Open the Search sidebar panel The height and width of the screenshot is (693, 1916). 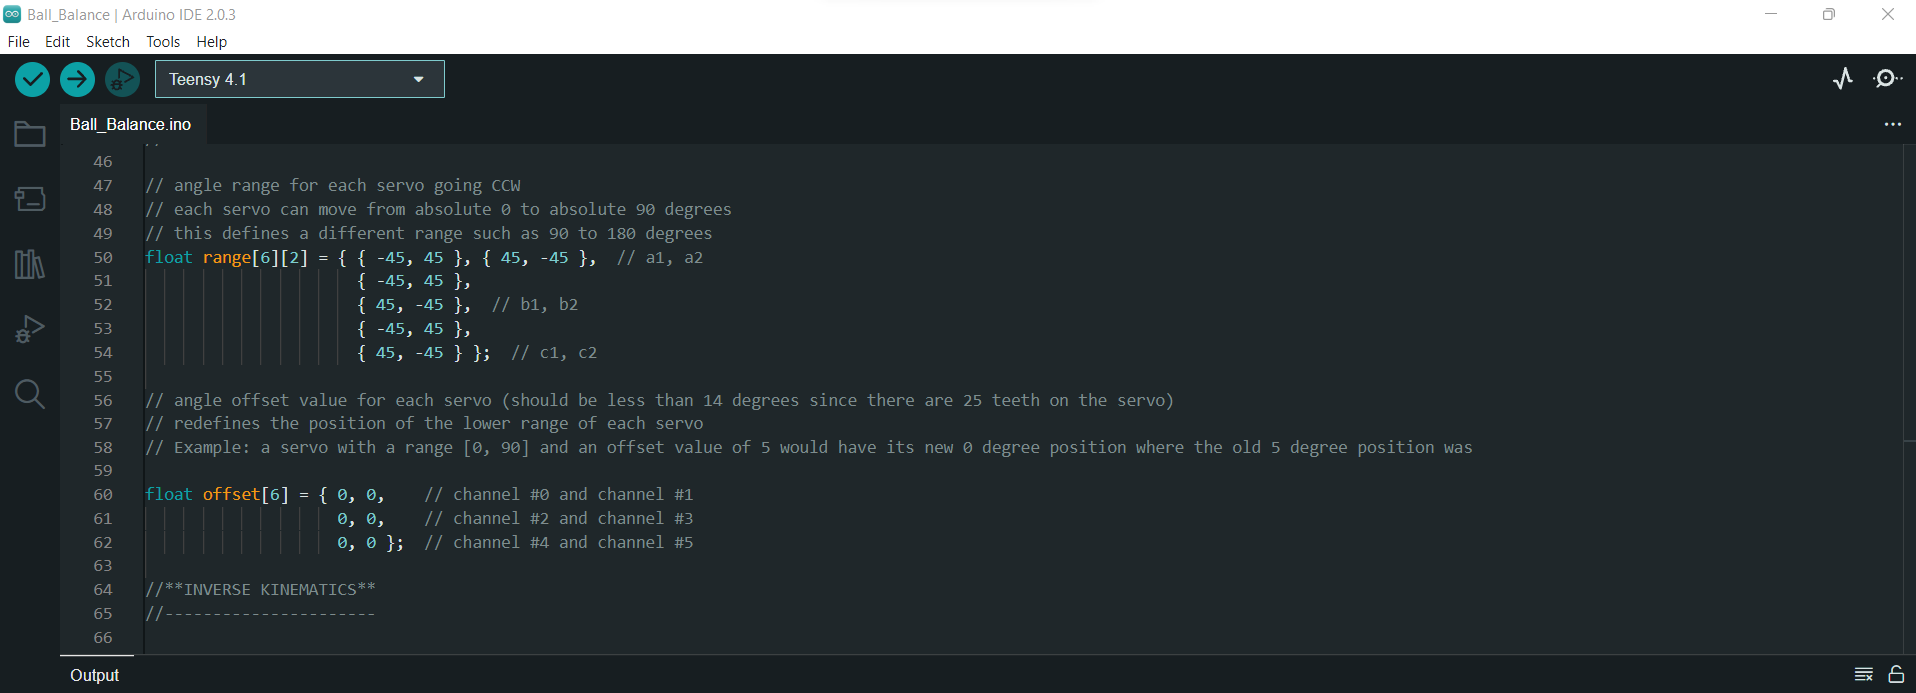(29, 395)
